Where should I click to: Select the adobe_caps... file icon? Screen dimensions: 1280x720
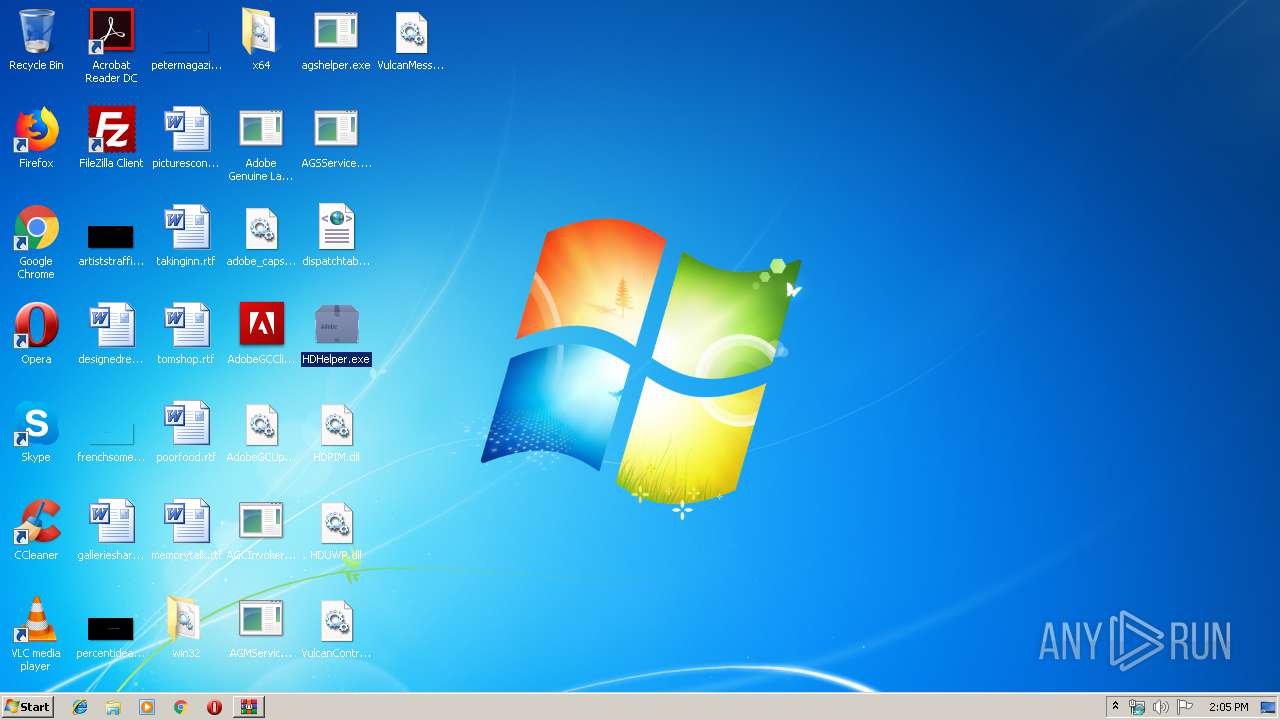[x=261, y=238]
